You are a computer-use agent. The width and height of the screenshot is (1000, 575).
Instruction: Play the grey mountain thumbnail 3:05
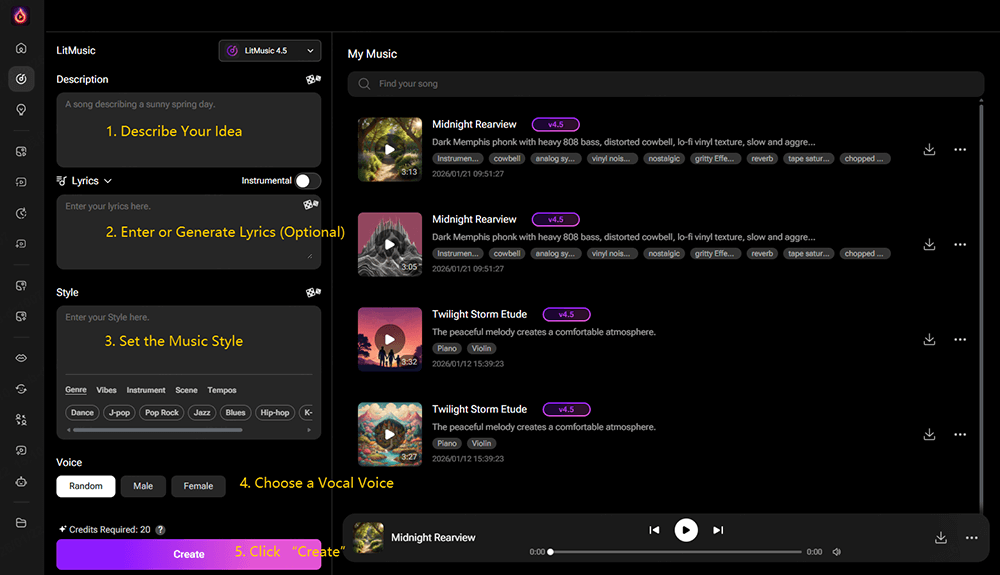click(x=390, y=244)
